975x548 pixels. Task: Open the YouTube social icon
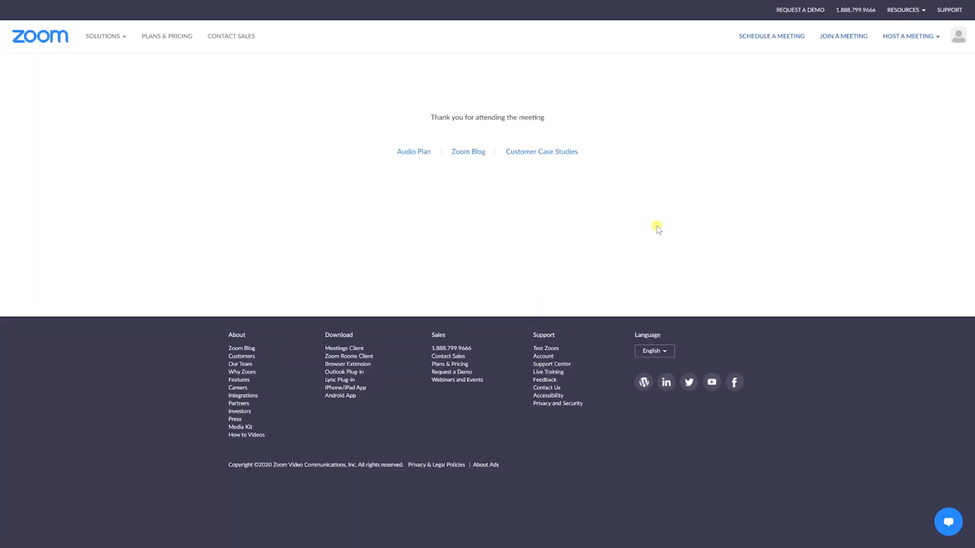coord(711,382)
